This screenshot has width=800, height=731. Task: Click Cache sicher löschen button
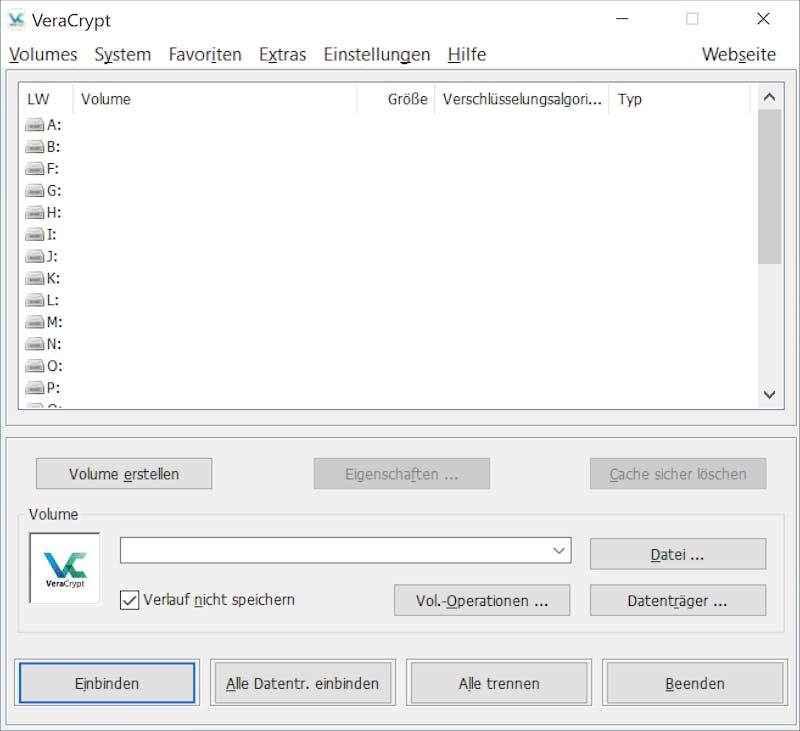click(678, 474)
